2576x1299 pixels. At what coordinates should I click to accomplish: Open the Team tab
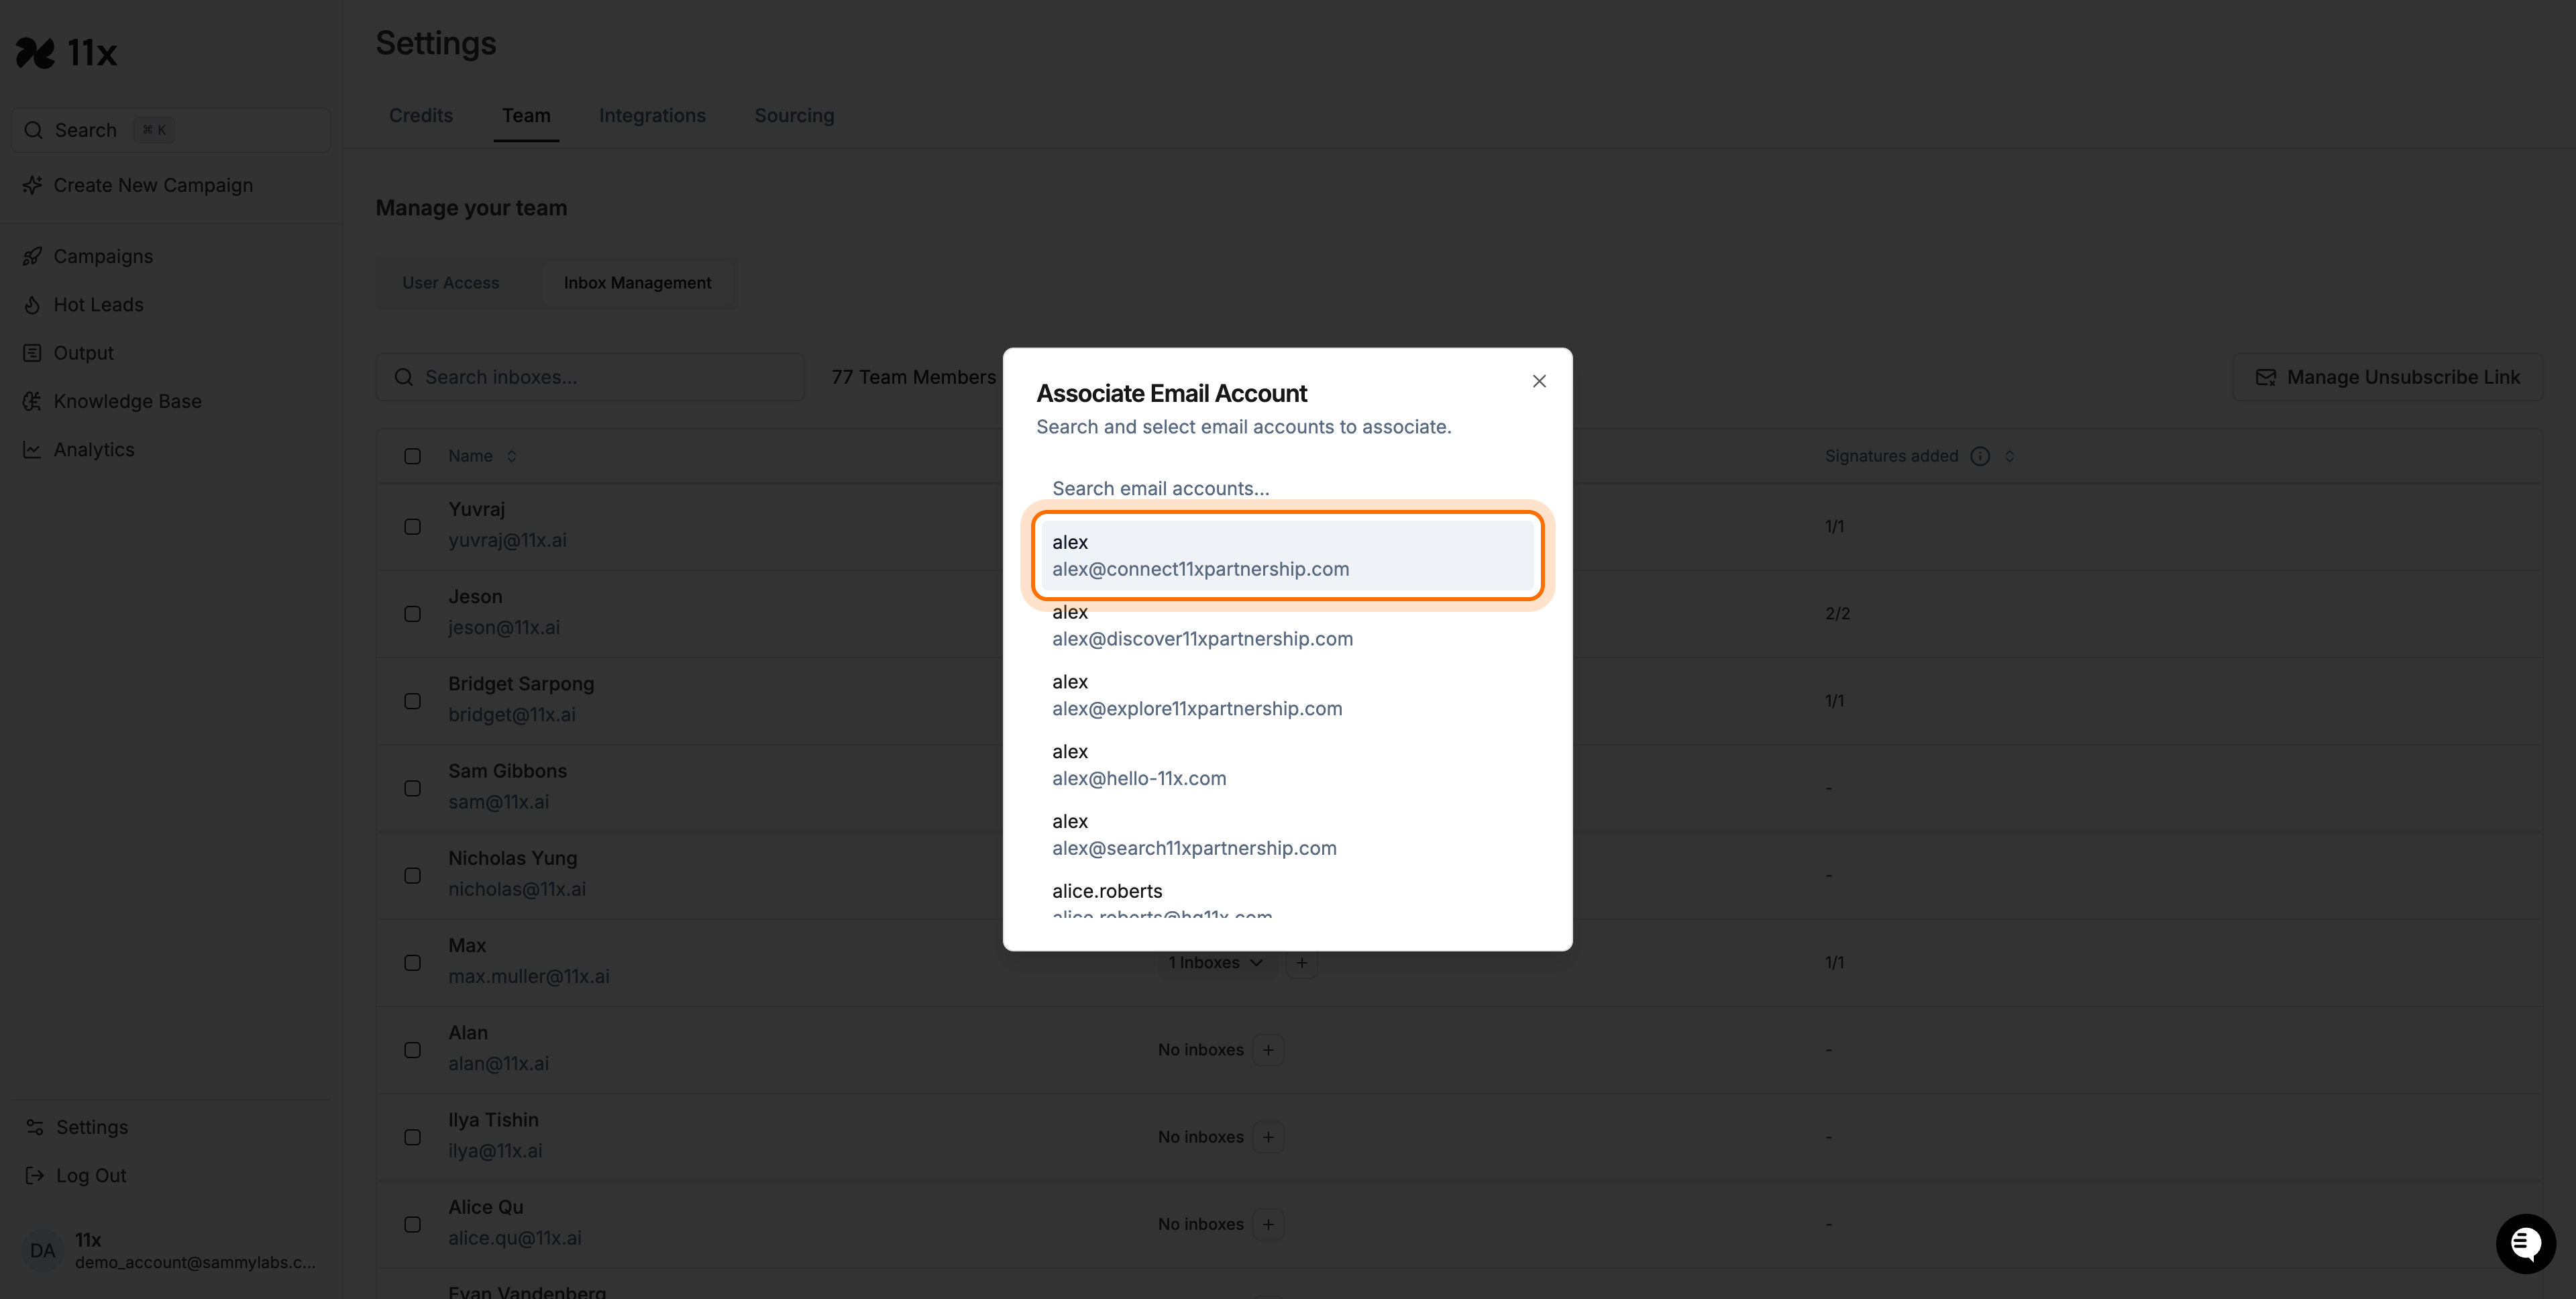click(526, 115)
